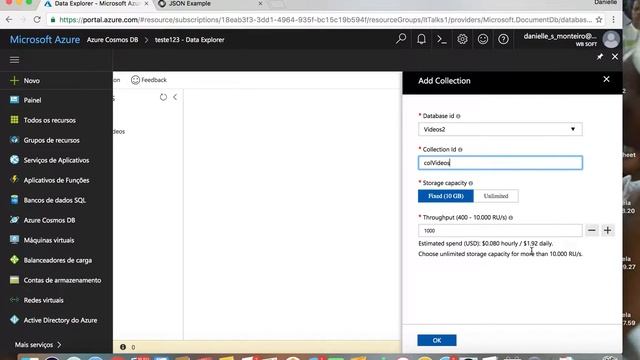
Task: Show Storage capacity info tooltip icon
Action: 471,183
